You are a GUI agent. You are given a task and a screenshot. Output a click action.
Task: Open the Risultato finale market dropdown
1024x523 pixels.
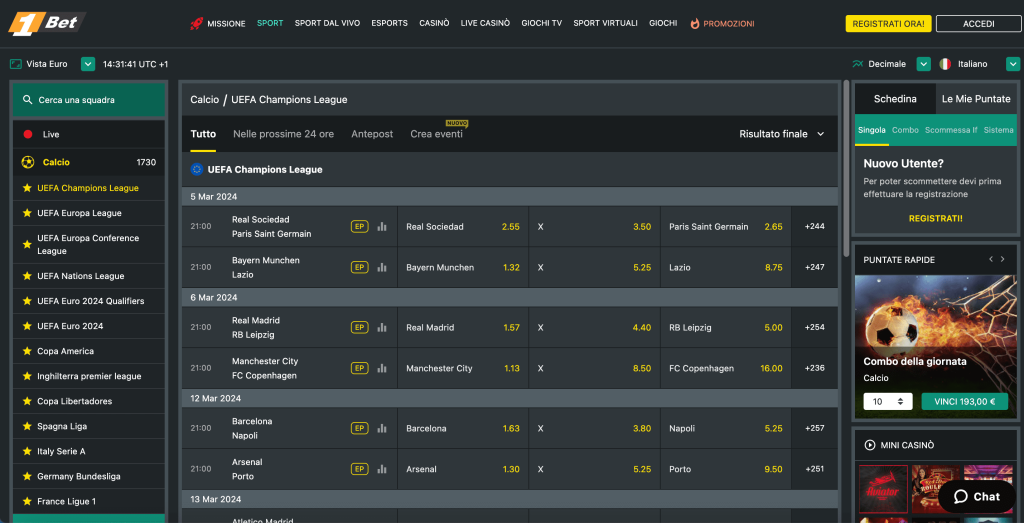782,134
